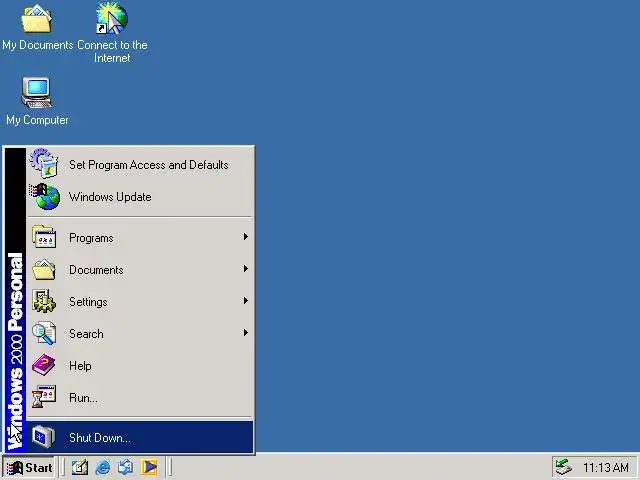Screen dimensions: 640x480
Task: Launch Outlook Express from Quick Launch
Action: (125, 467)
